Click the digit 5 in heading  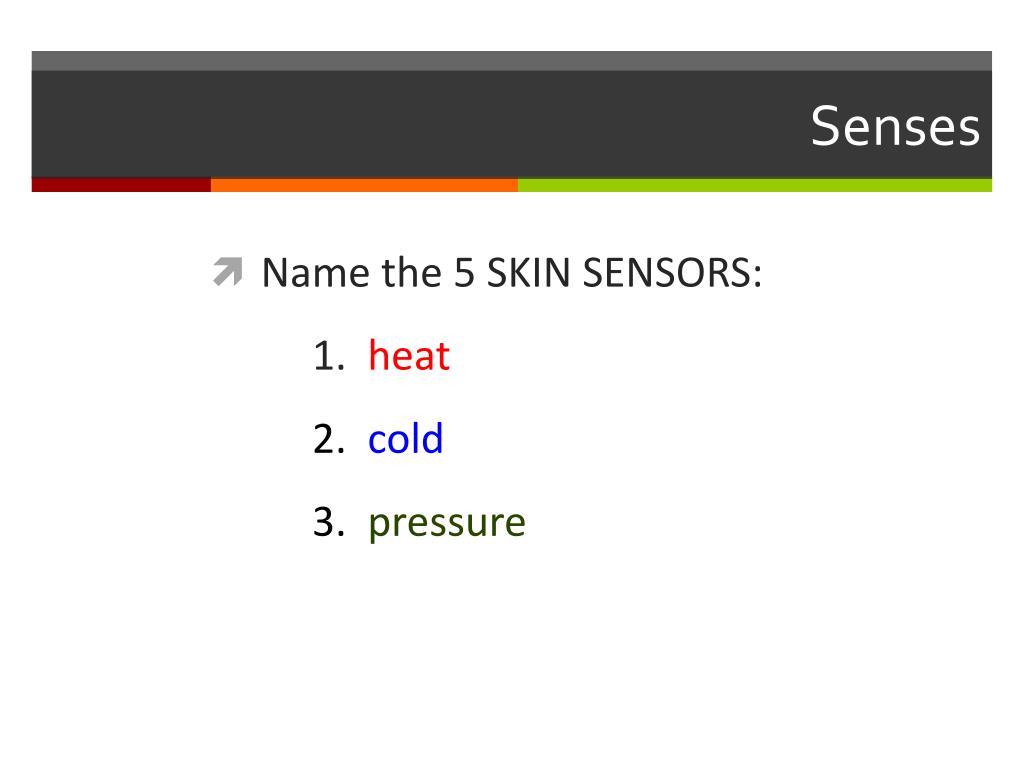pyautogui.click(x=464, y=272)
